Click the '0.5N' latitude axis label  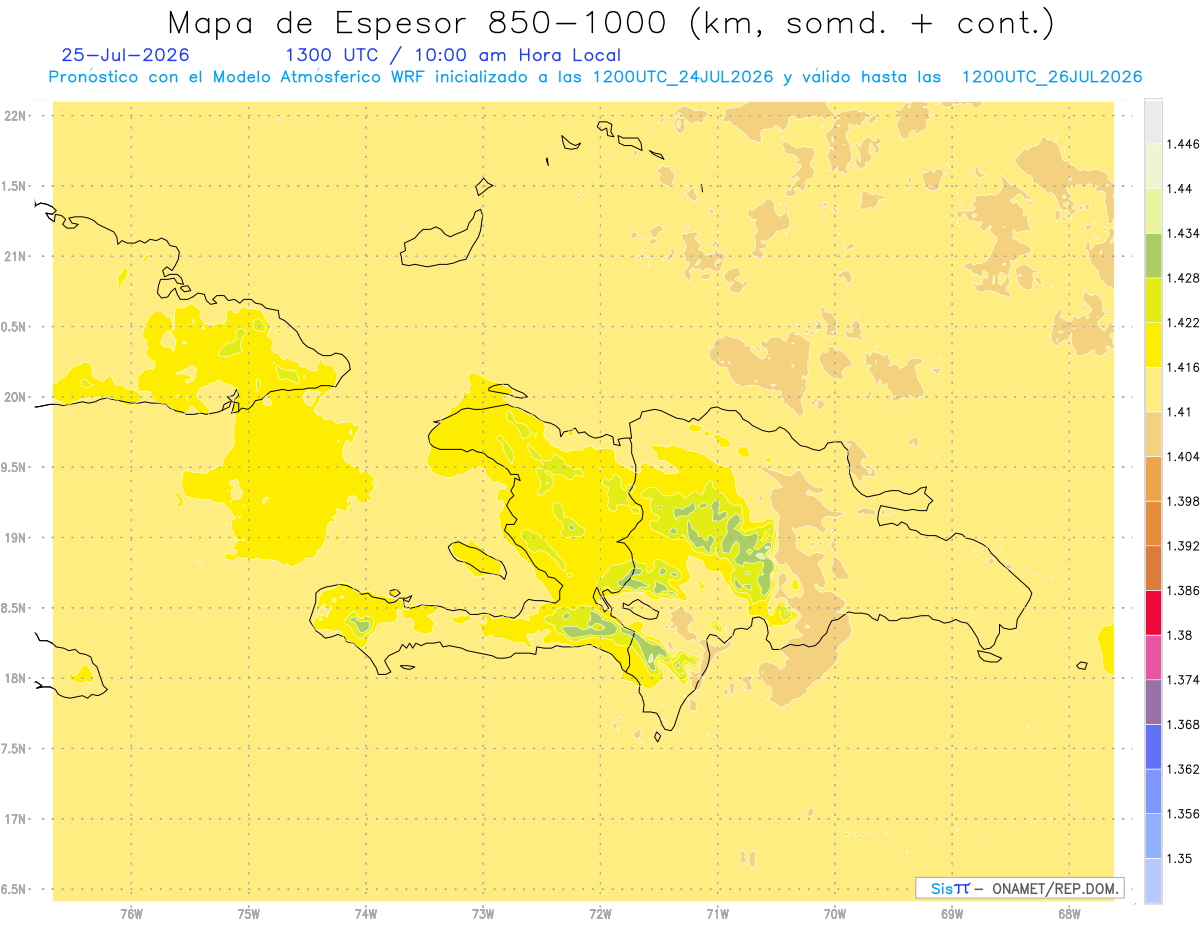pos(15,327)
